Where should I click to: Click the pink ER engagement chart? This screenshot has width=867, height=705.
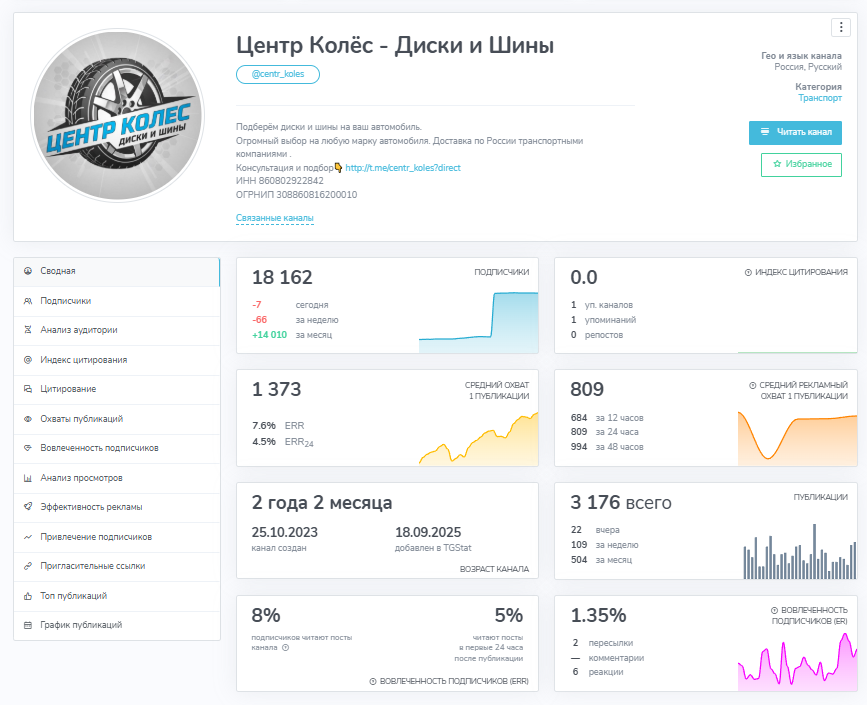pyautogui.click(x=797, y=662)
